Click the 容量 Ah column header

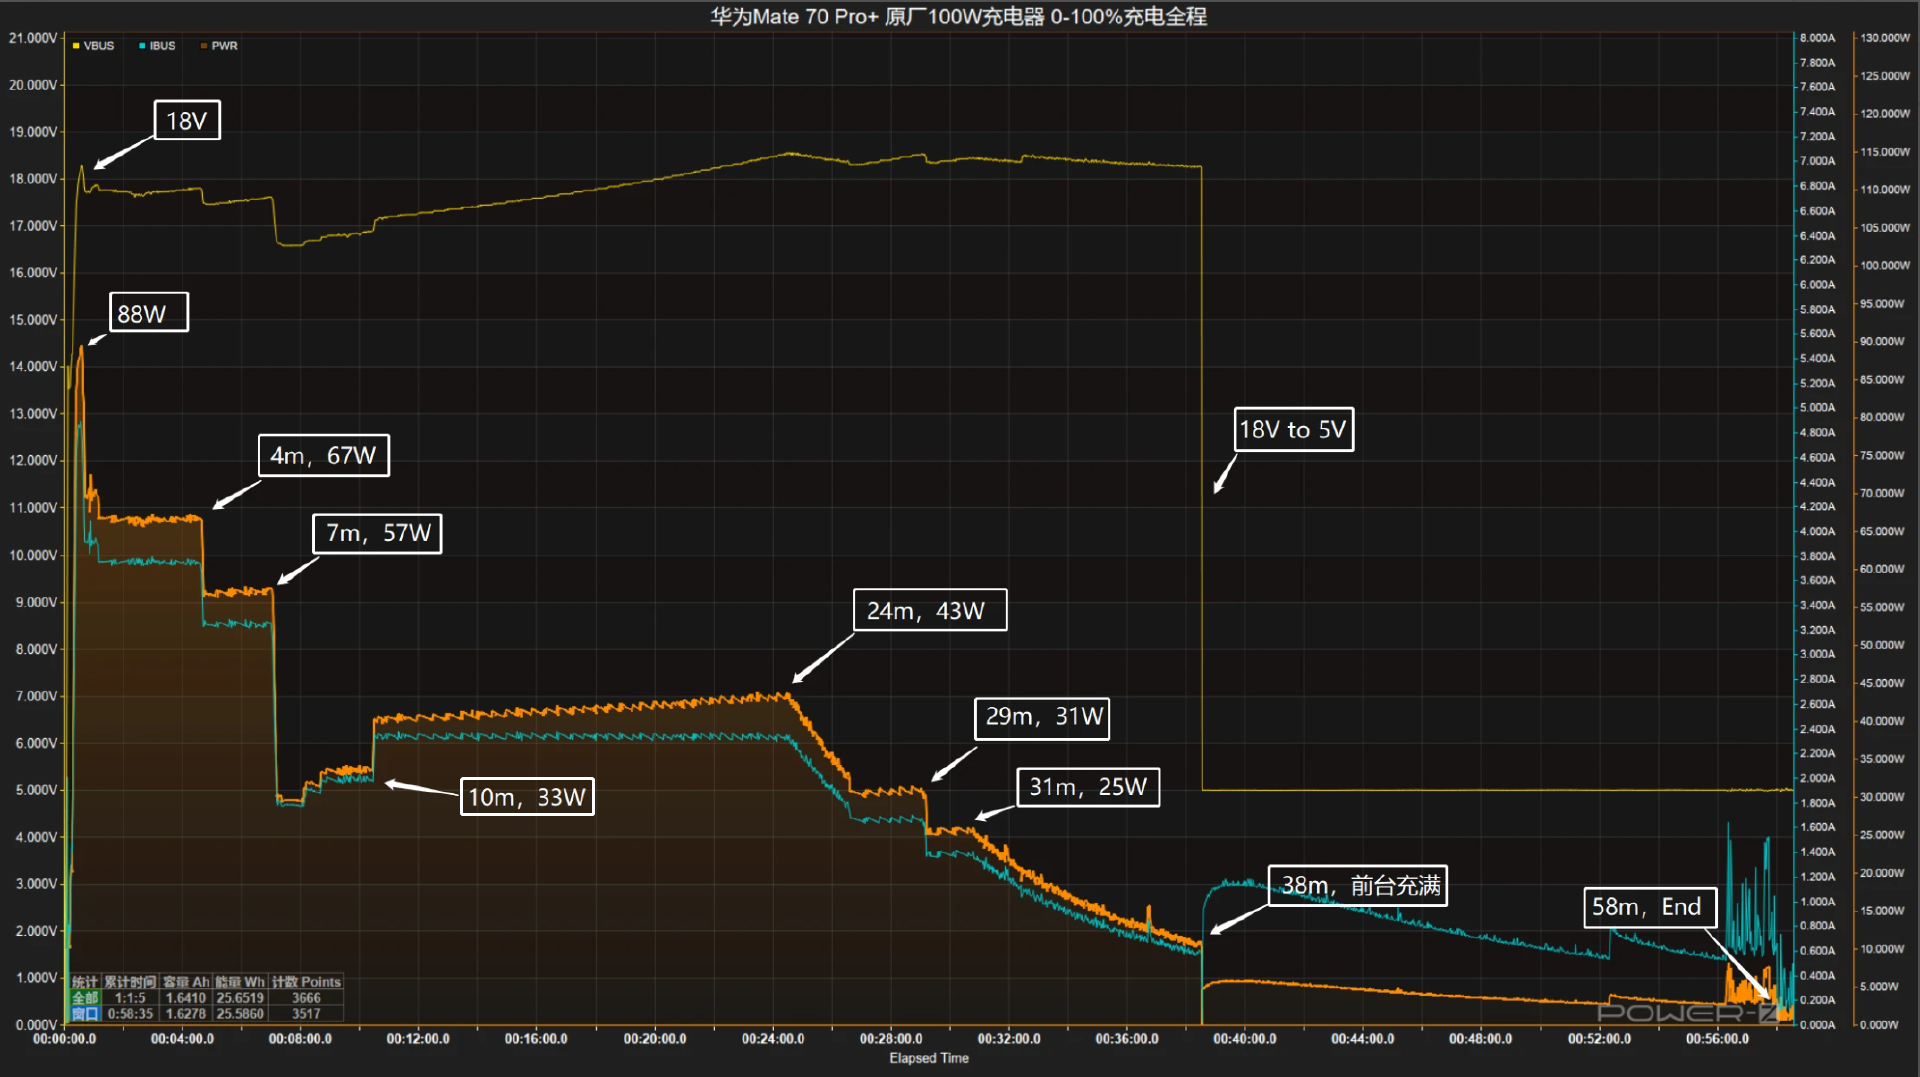pos(186,982)
